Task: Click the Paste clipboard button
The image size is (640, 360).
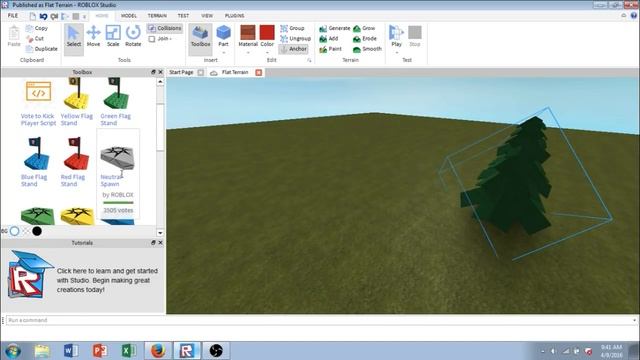Action: coord(14,36)
